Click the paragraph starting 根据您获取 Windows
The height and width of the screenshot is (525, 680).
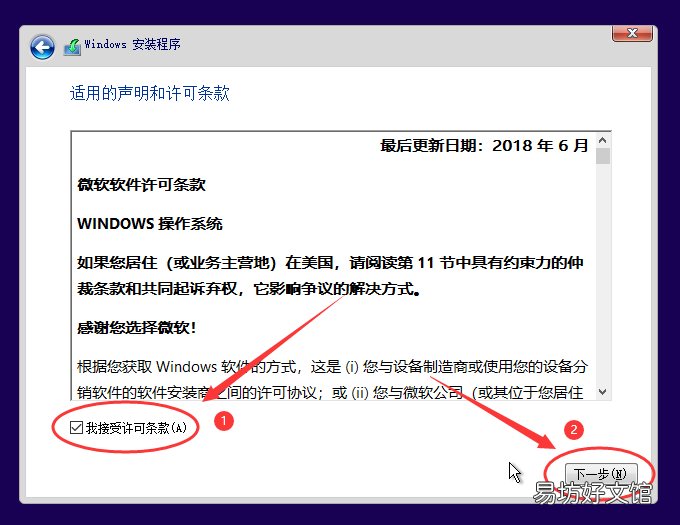tap(332, 379)
